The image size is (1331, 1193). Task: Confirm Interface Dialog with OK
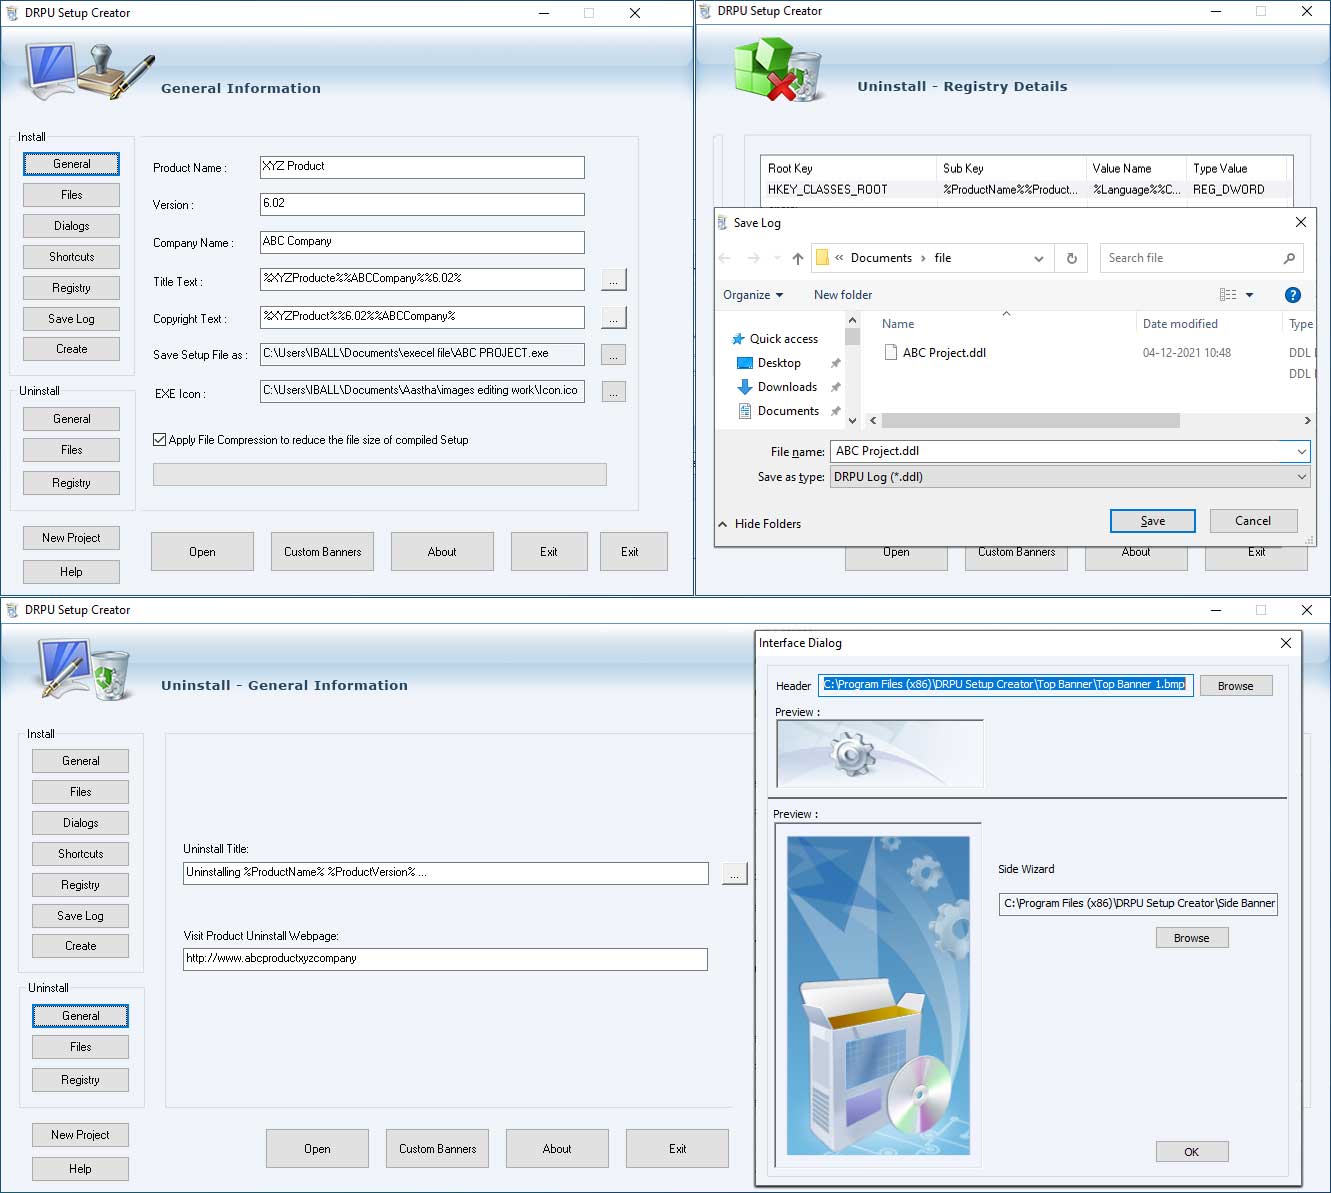1191,1151
